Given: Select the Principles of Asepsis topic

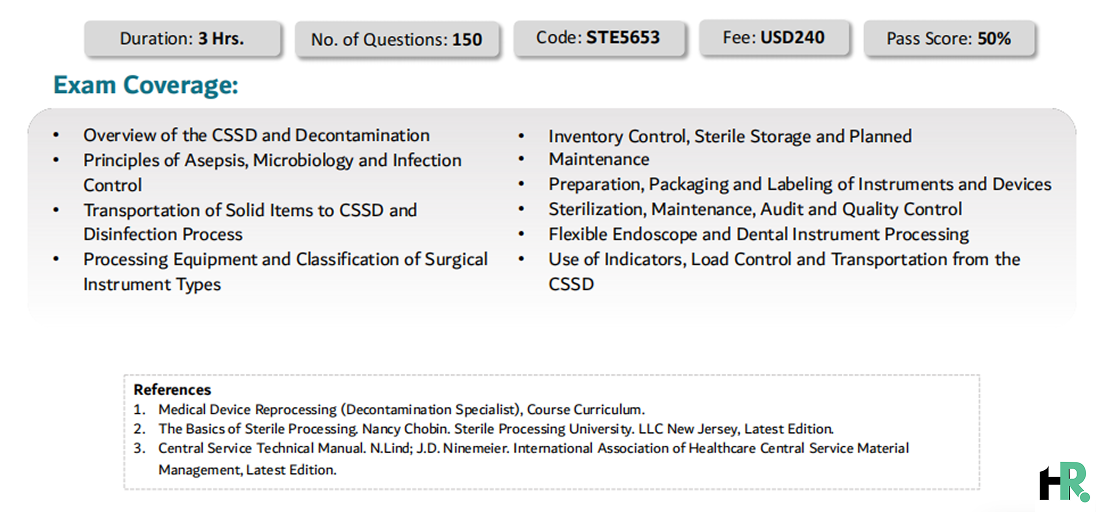Looking at the screenshot, I should point(273,173).
